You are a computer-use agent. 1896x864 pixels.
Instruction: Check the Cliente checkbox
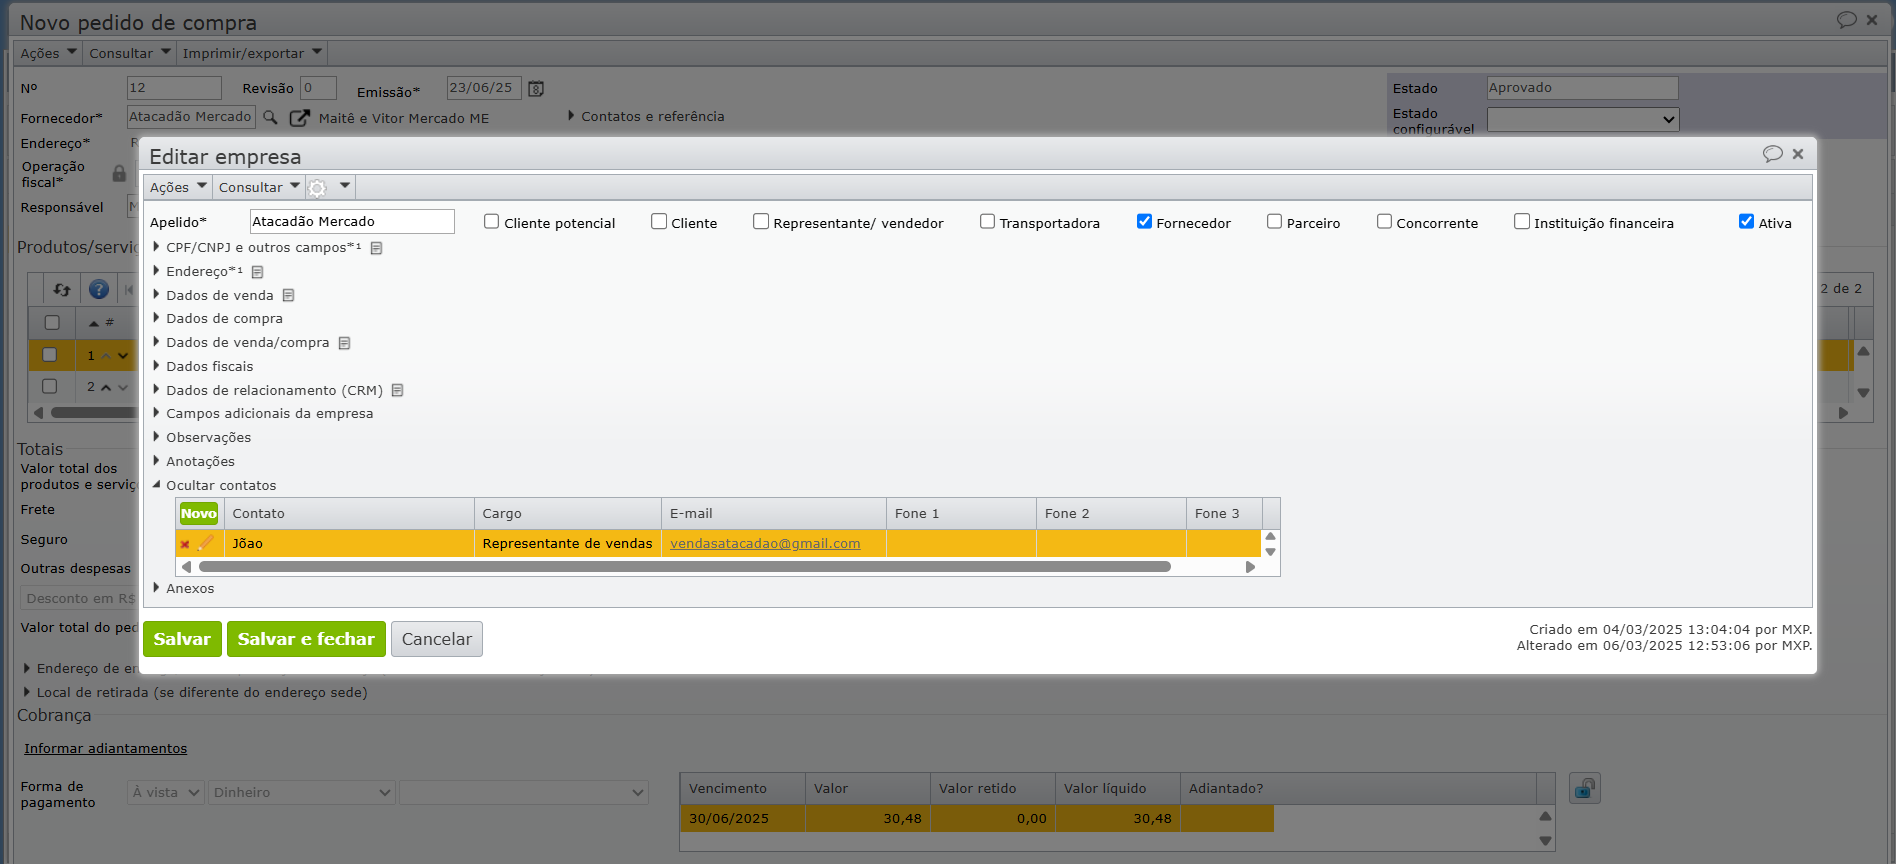coord(659,222)
